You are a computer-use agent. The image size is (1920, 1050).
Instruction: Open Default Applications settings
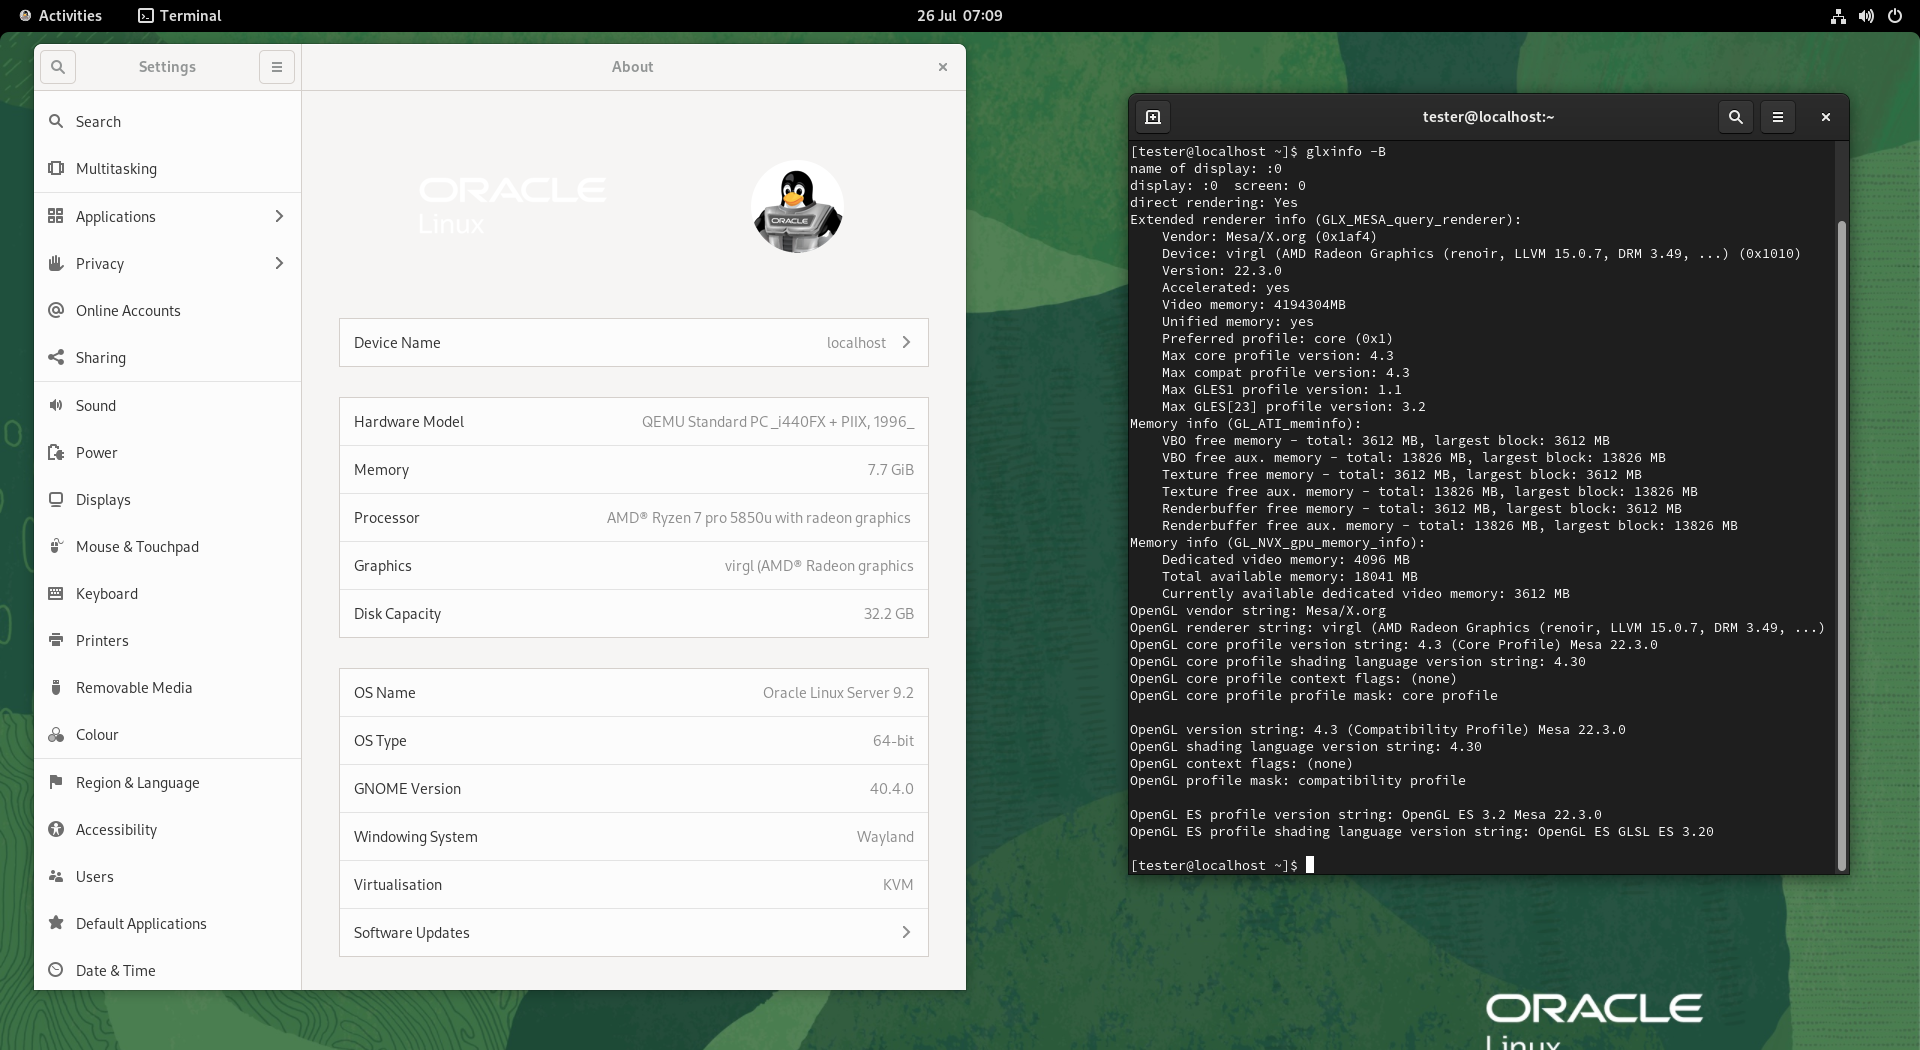tap(167, 924)
